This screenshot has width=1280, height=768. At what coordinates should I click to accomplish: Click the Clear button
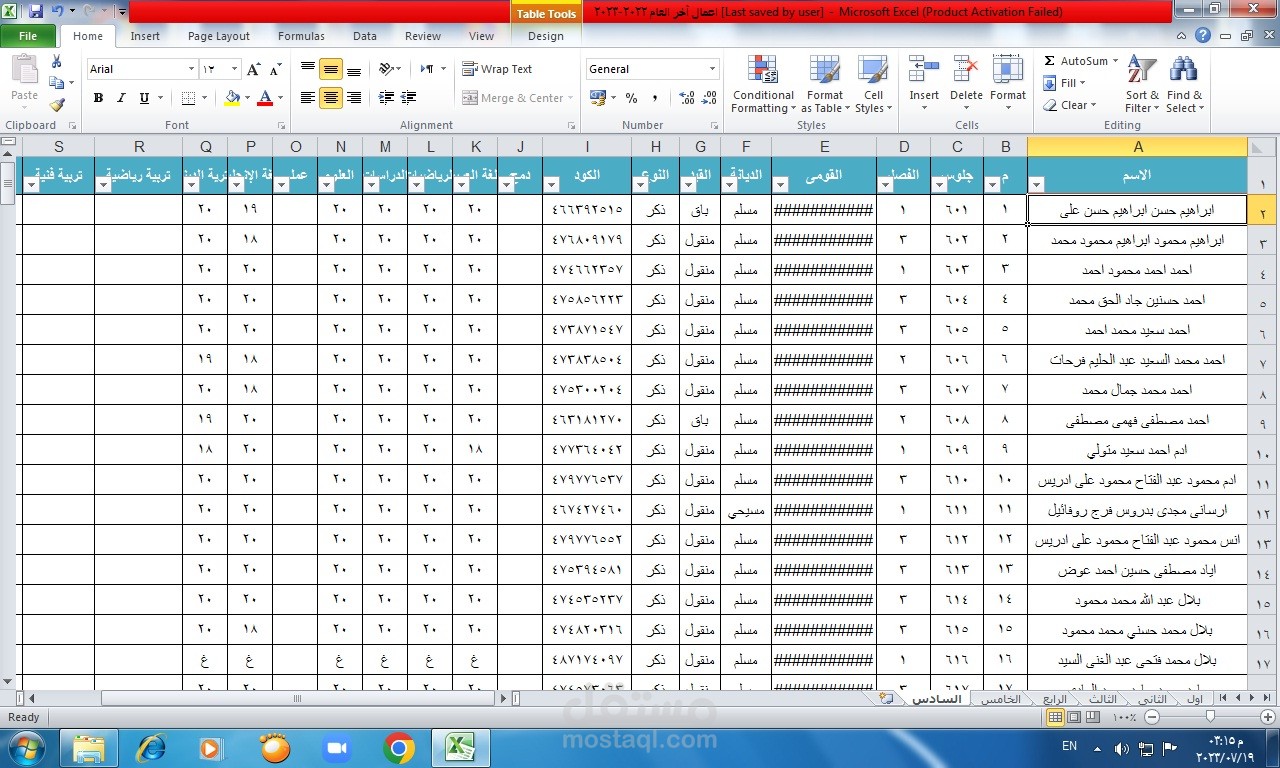[x=1069, y=105]
